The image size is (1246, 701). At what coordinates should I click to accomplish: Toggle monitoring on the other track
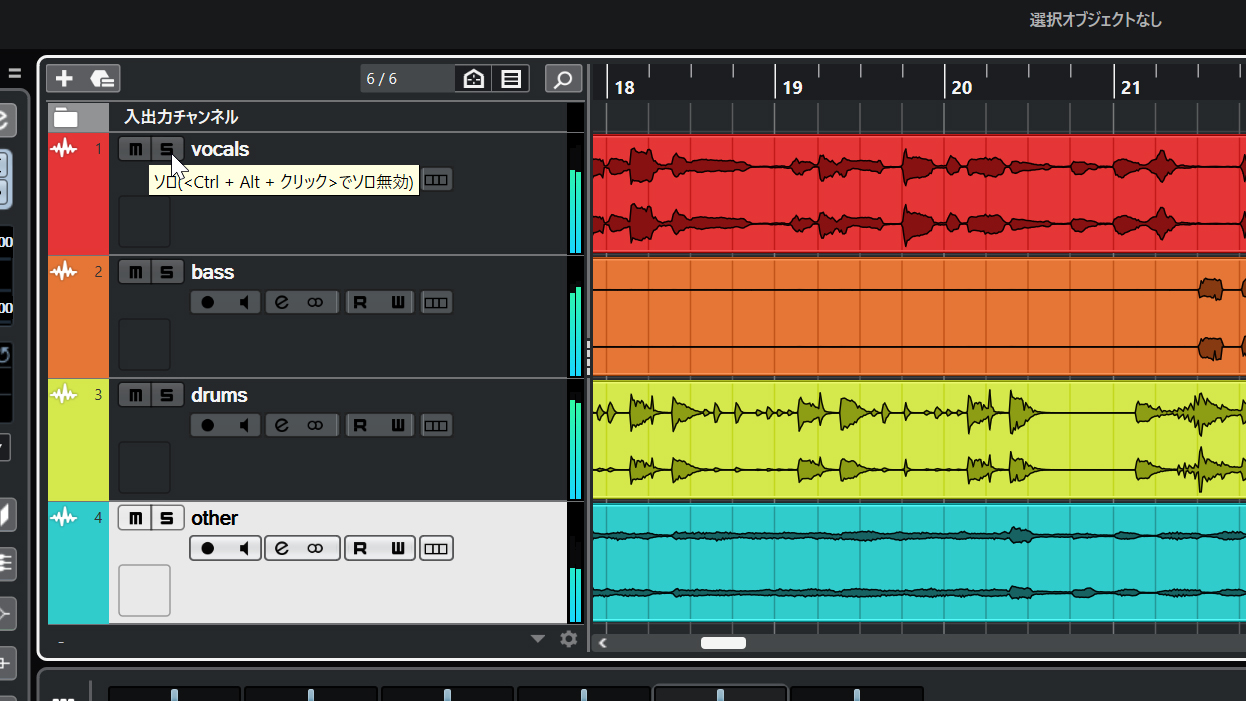click(x=243, y=548)
